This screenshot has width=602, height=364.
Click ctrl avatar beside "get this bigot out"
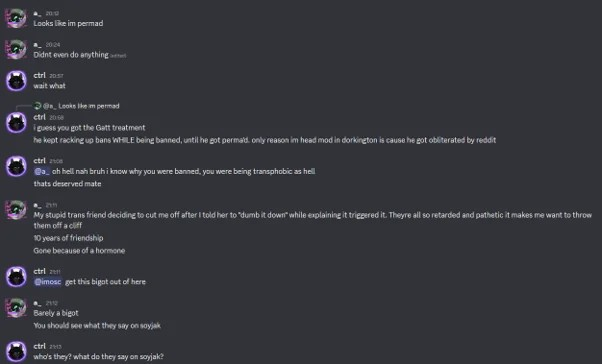point(16,276)
